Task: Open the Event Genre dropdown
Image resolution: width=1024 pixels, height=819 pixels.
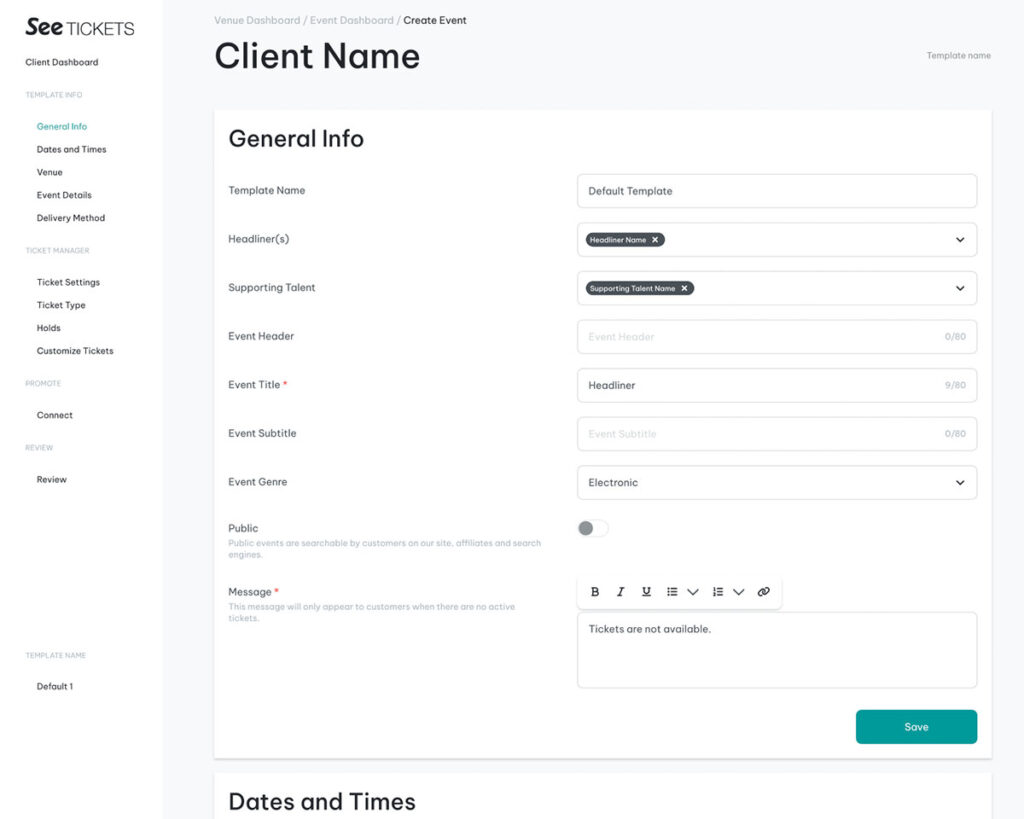Action: (960, 483)
